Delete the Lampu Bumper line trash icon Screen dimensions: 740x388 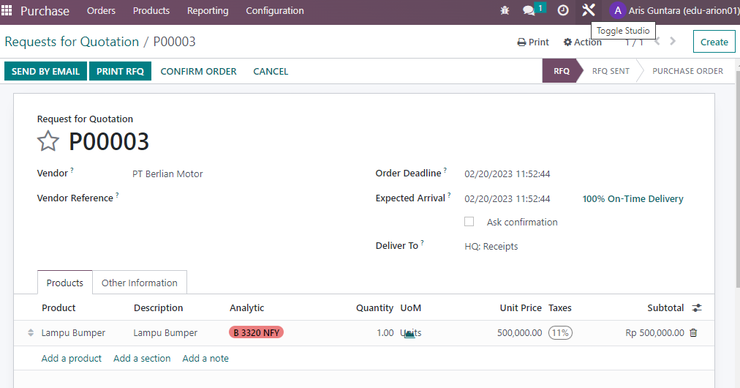pos(693,333)
